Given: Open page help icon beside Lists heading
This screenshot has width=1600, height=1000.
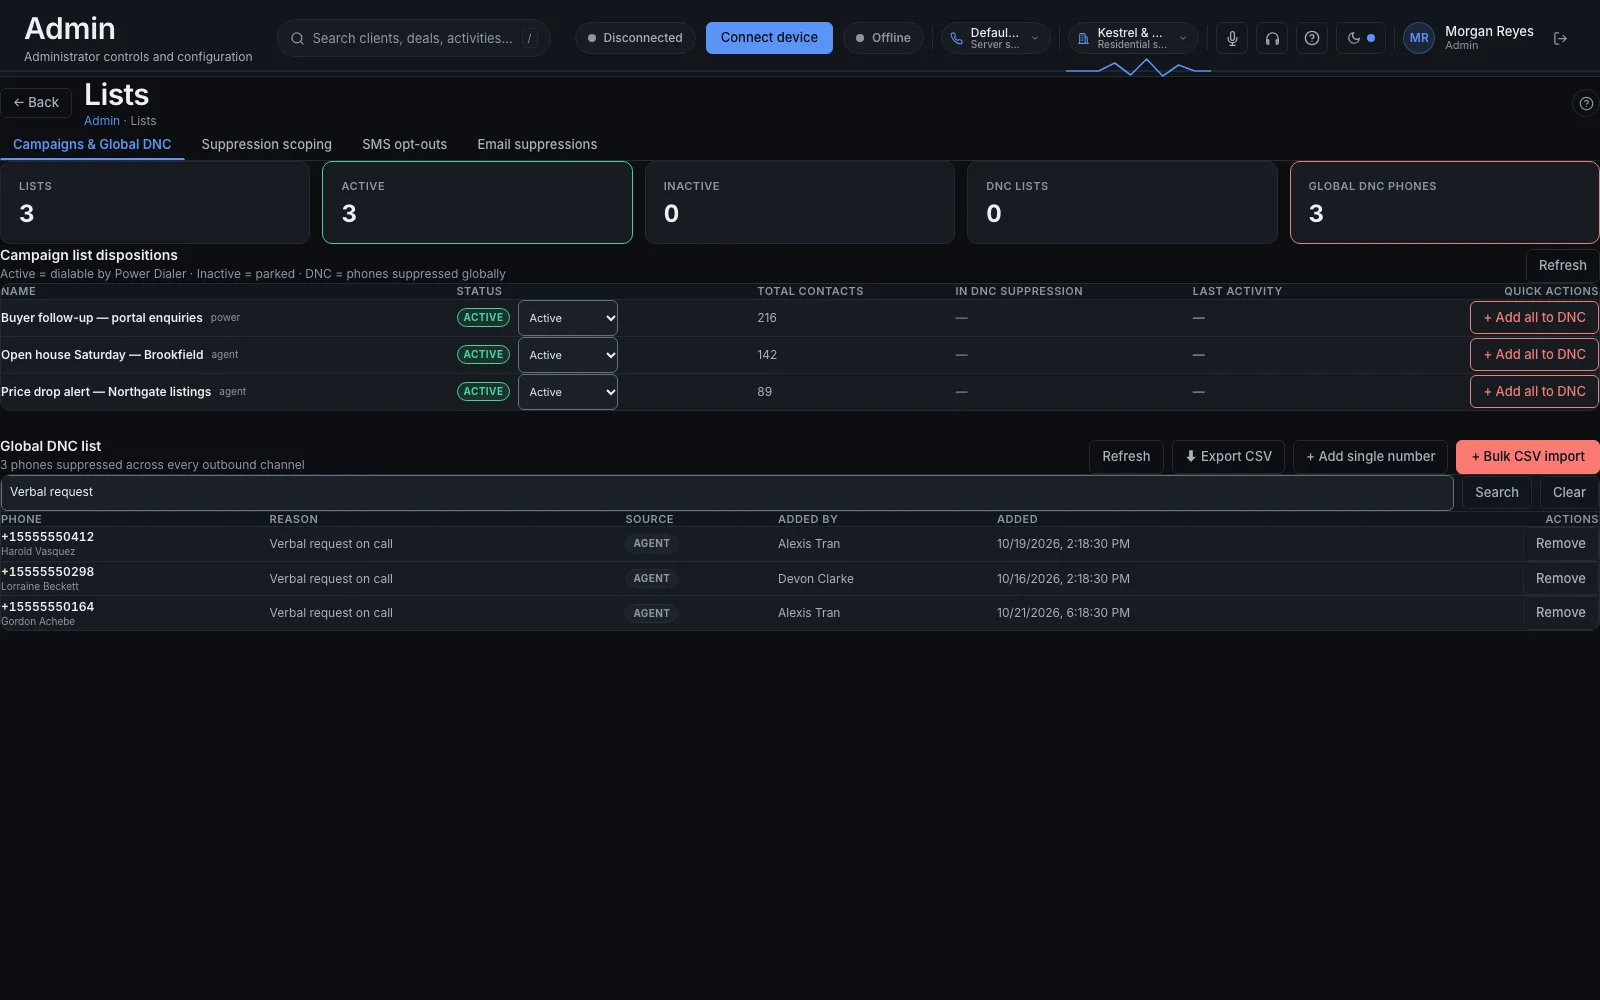Looking at the screenshot, I should (1585, 103).
